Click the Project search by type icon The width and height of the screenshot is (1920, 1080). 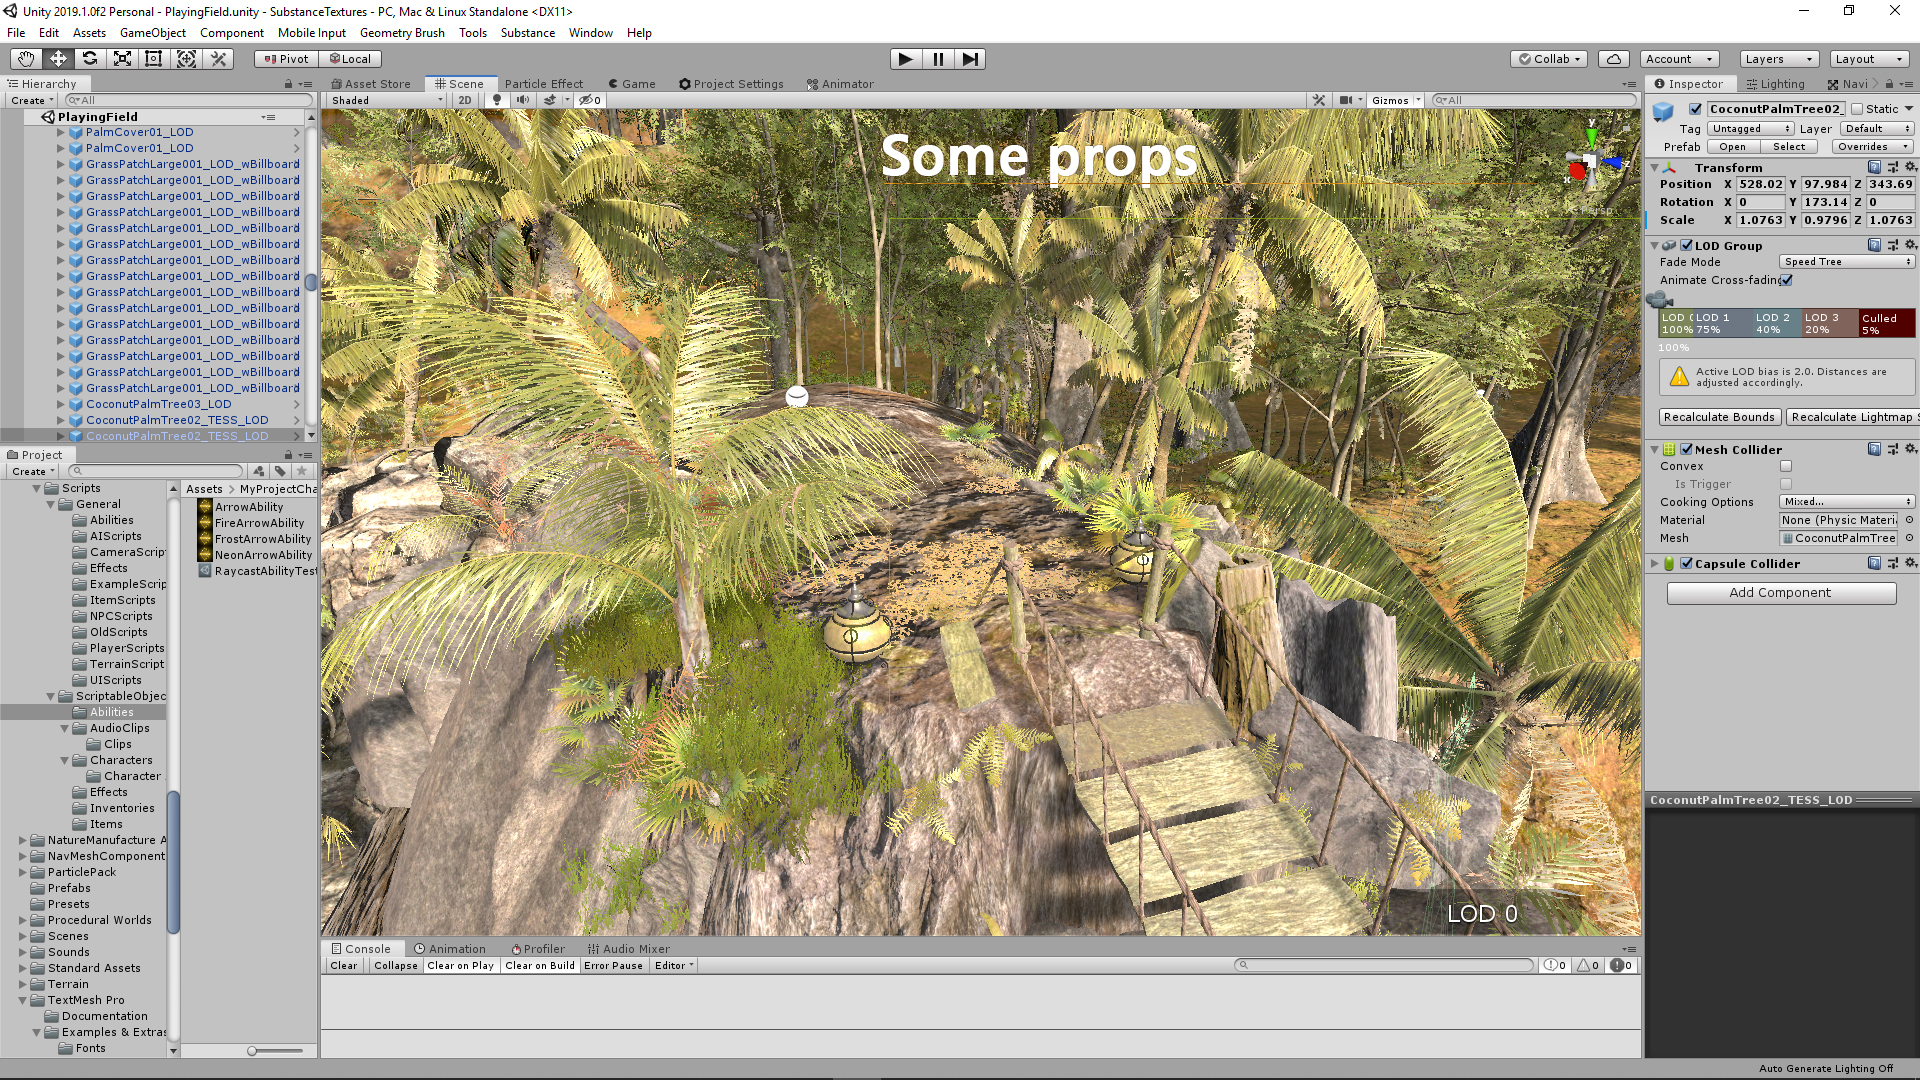[x=260, y=471]
